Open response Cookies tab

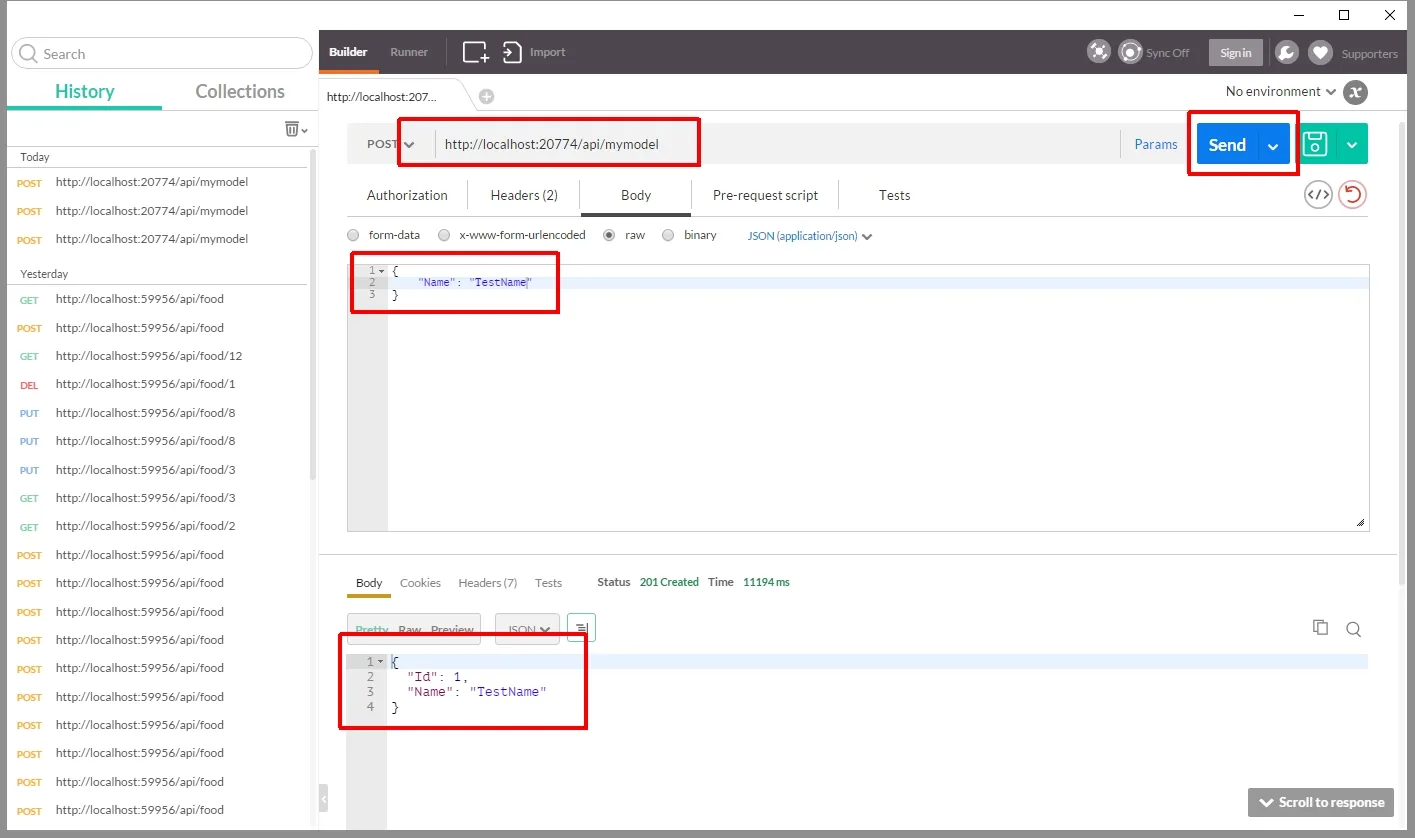point(420,582)
